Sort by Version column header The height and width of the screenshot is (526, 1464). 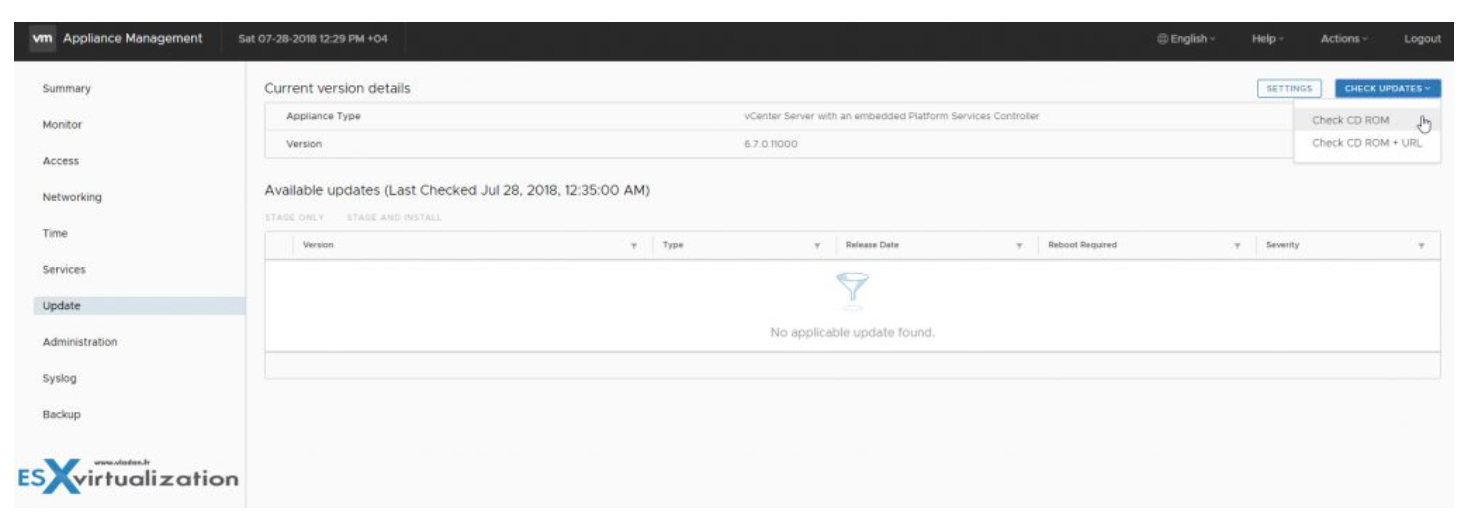point(318,246)
